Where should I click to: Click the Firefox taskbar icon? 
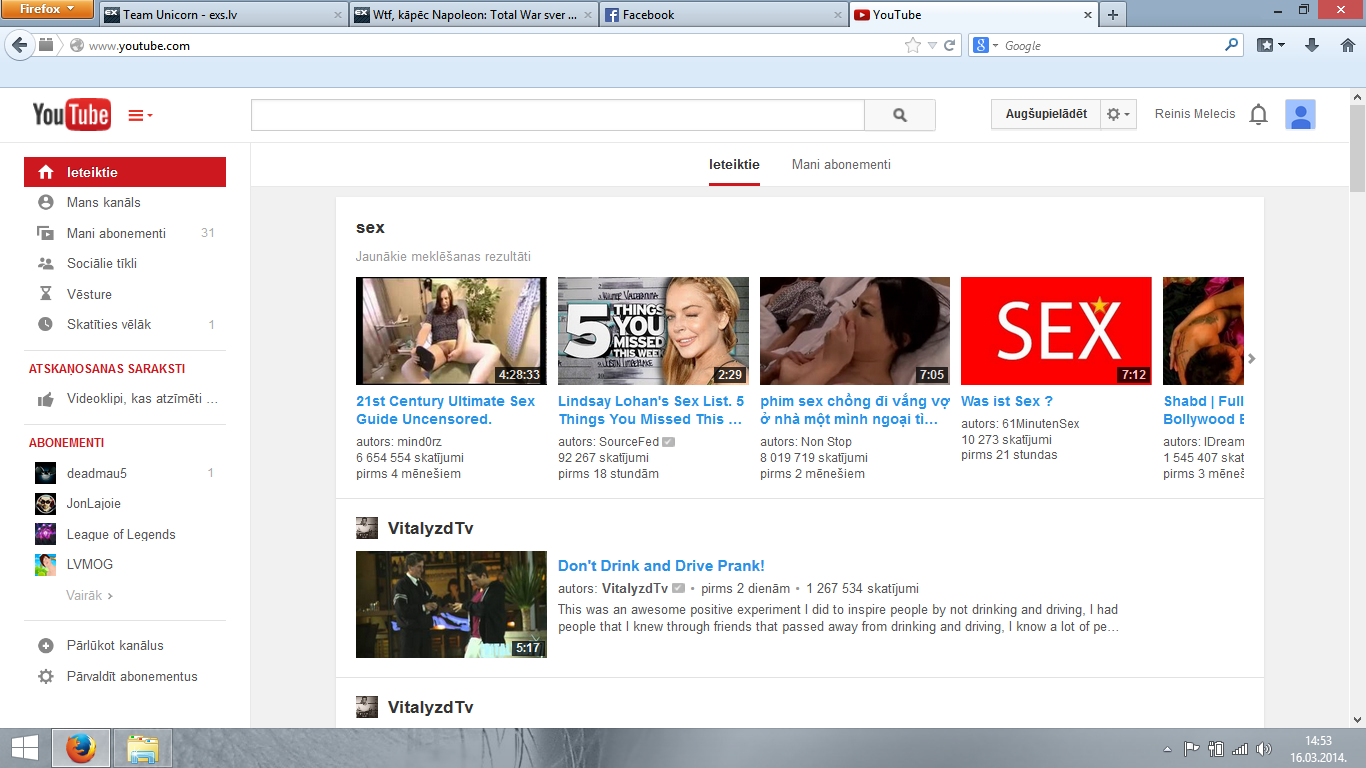(80, 748)
